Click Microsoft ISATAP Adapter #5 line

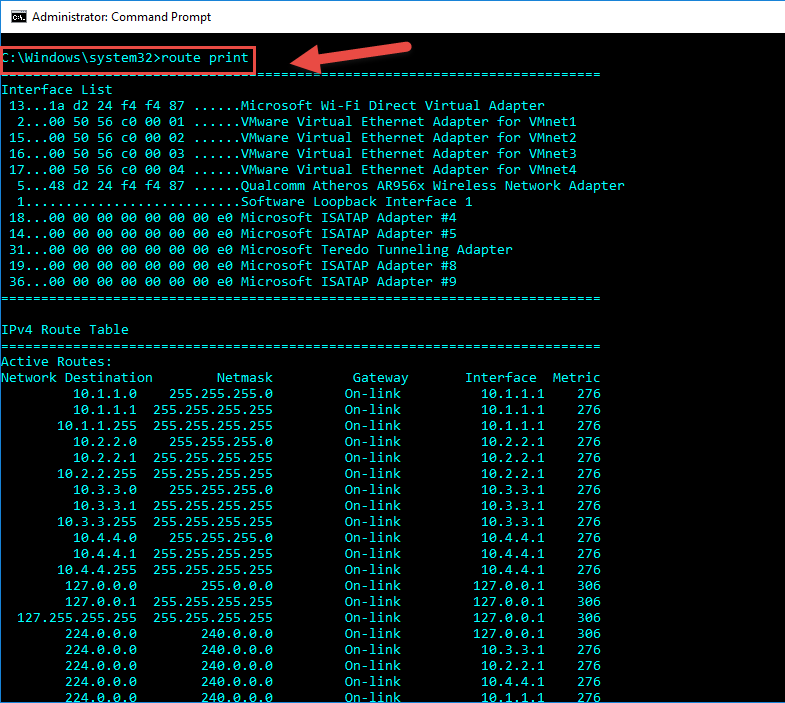233,234
